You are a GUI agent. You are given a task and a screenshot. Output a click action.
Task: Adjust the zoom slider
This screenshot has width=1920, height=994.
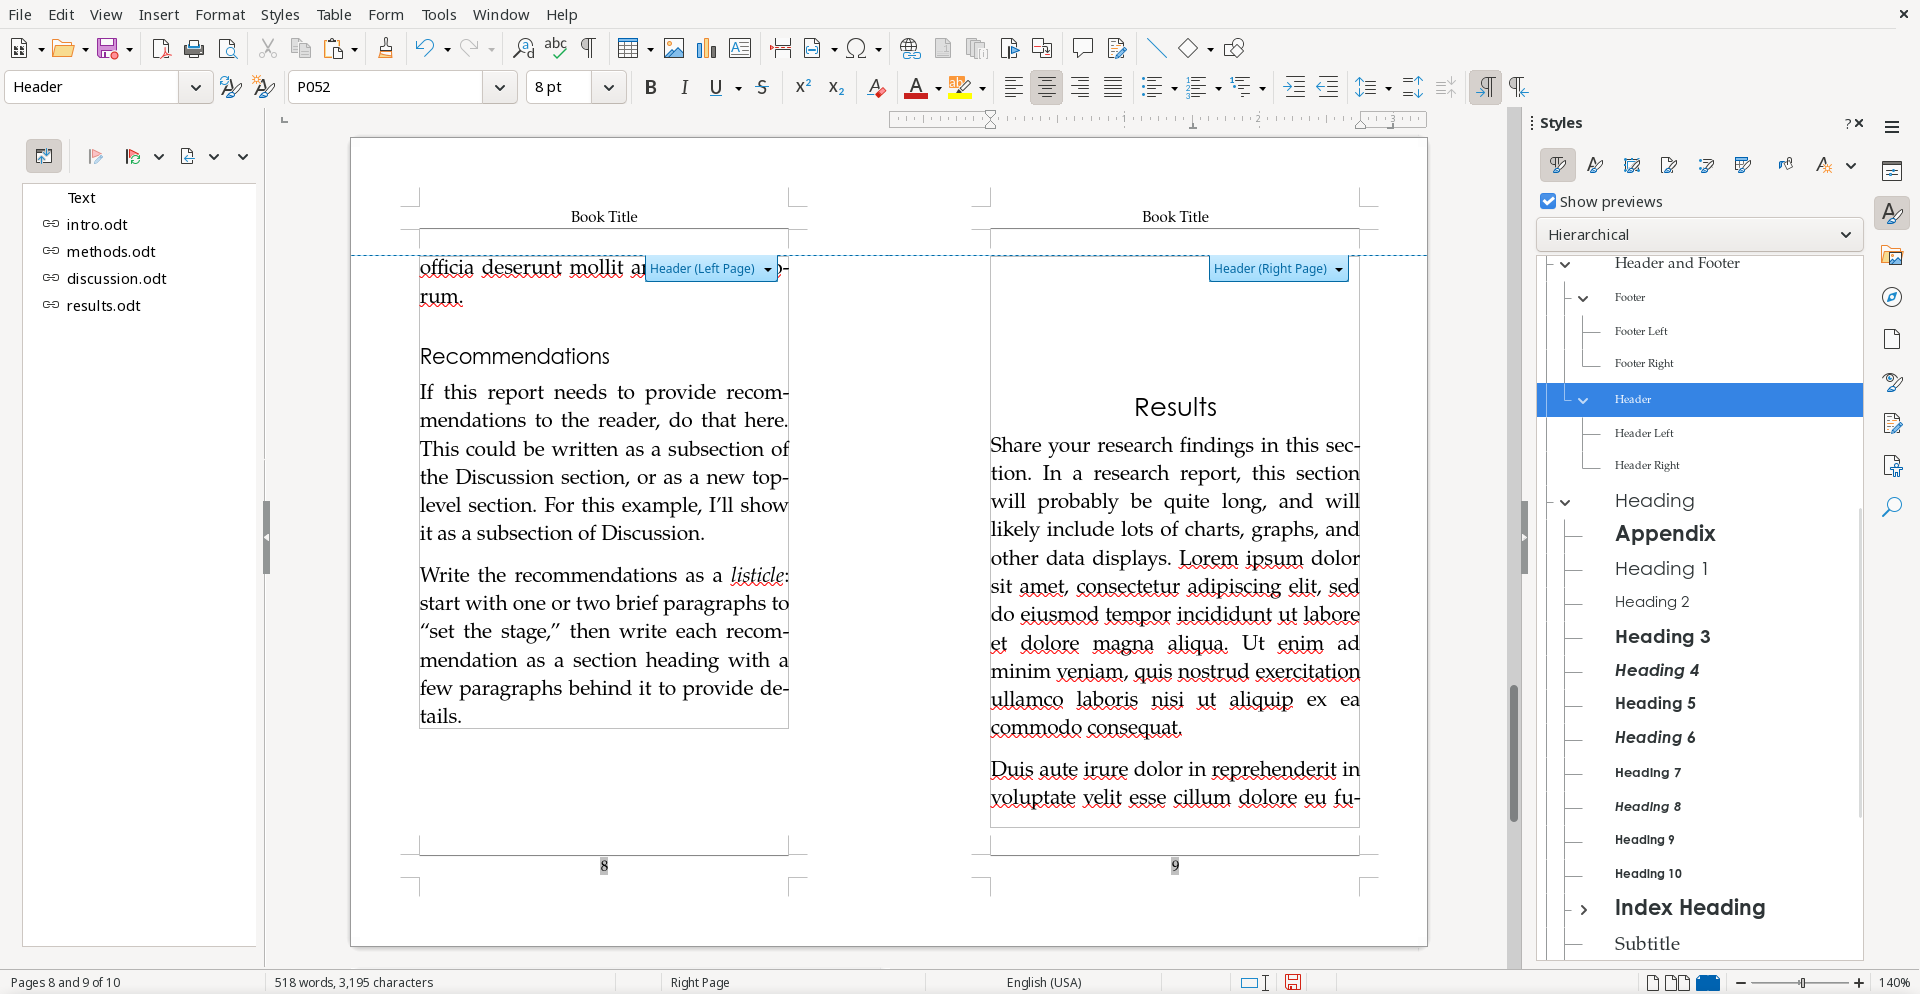[1801, 983]
